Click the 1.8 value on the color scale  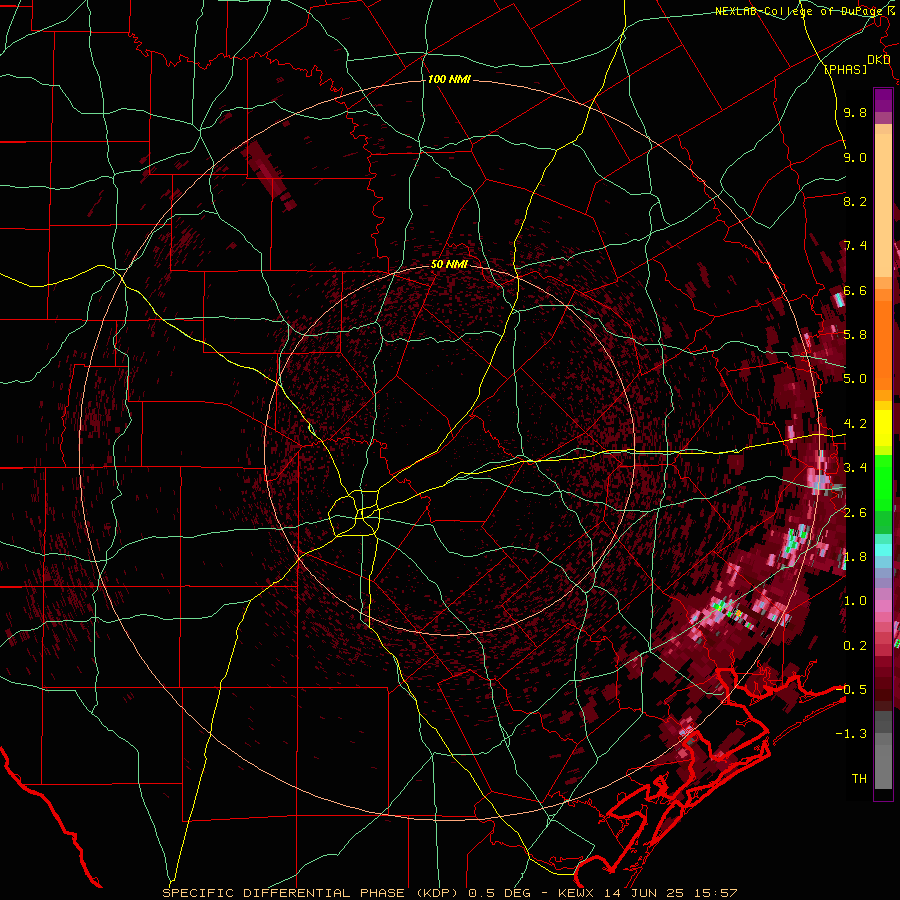[855, 557]
